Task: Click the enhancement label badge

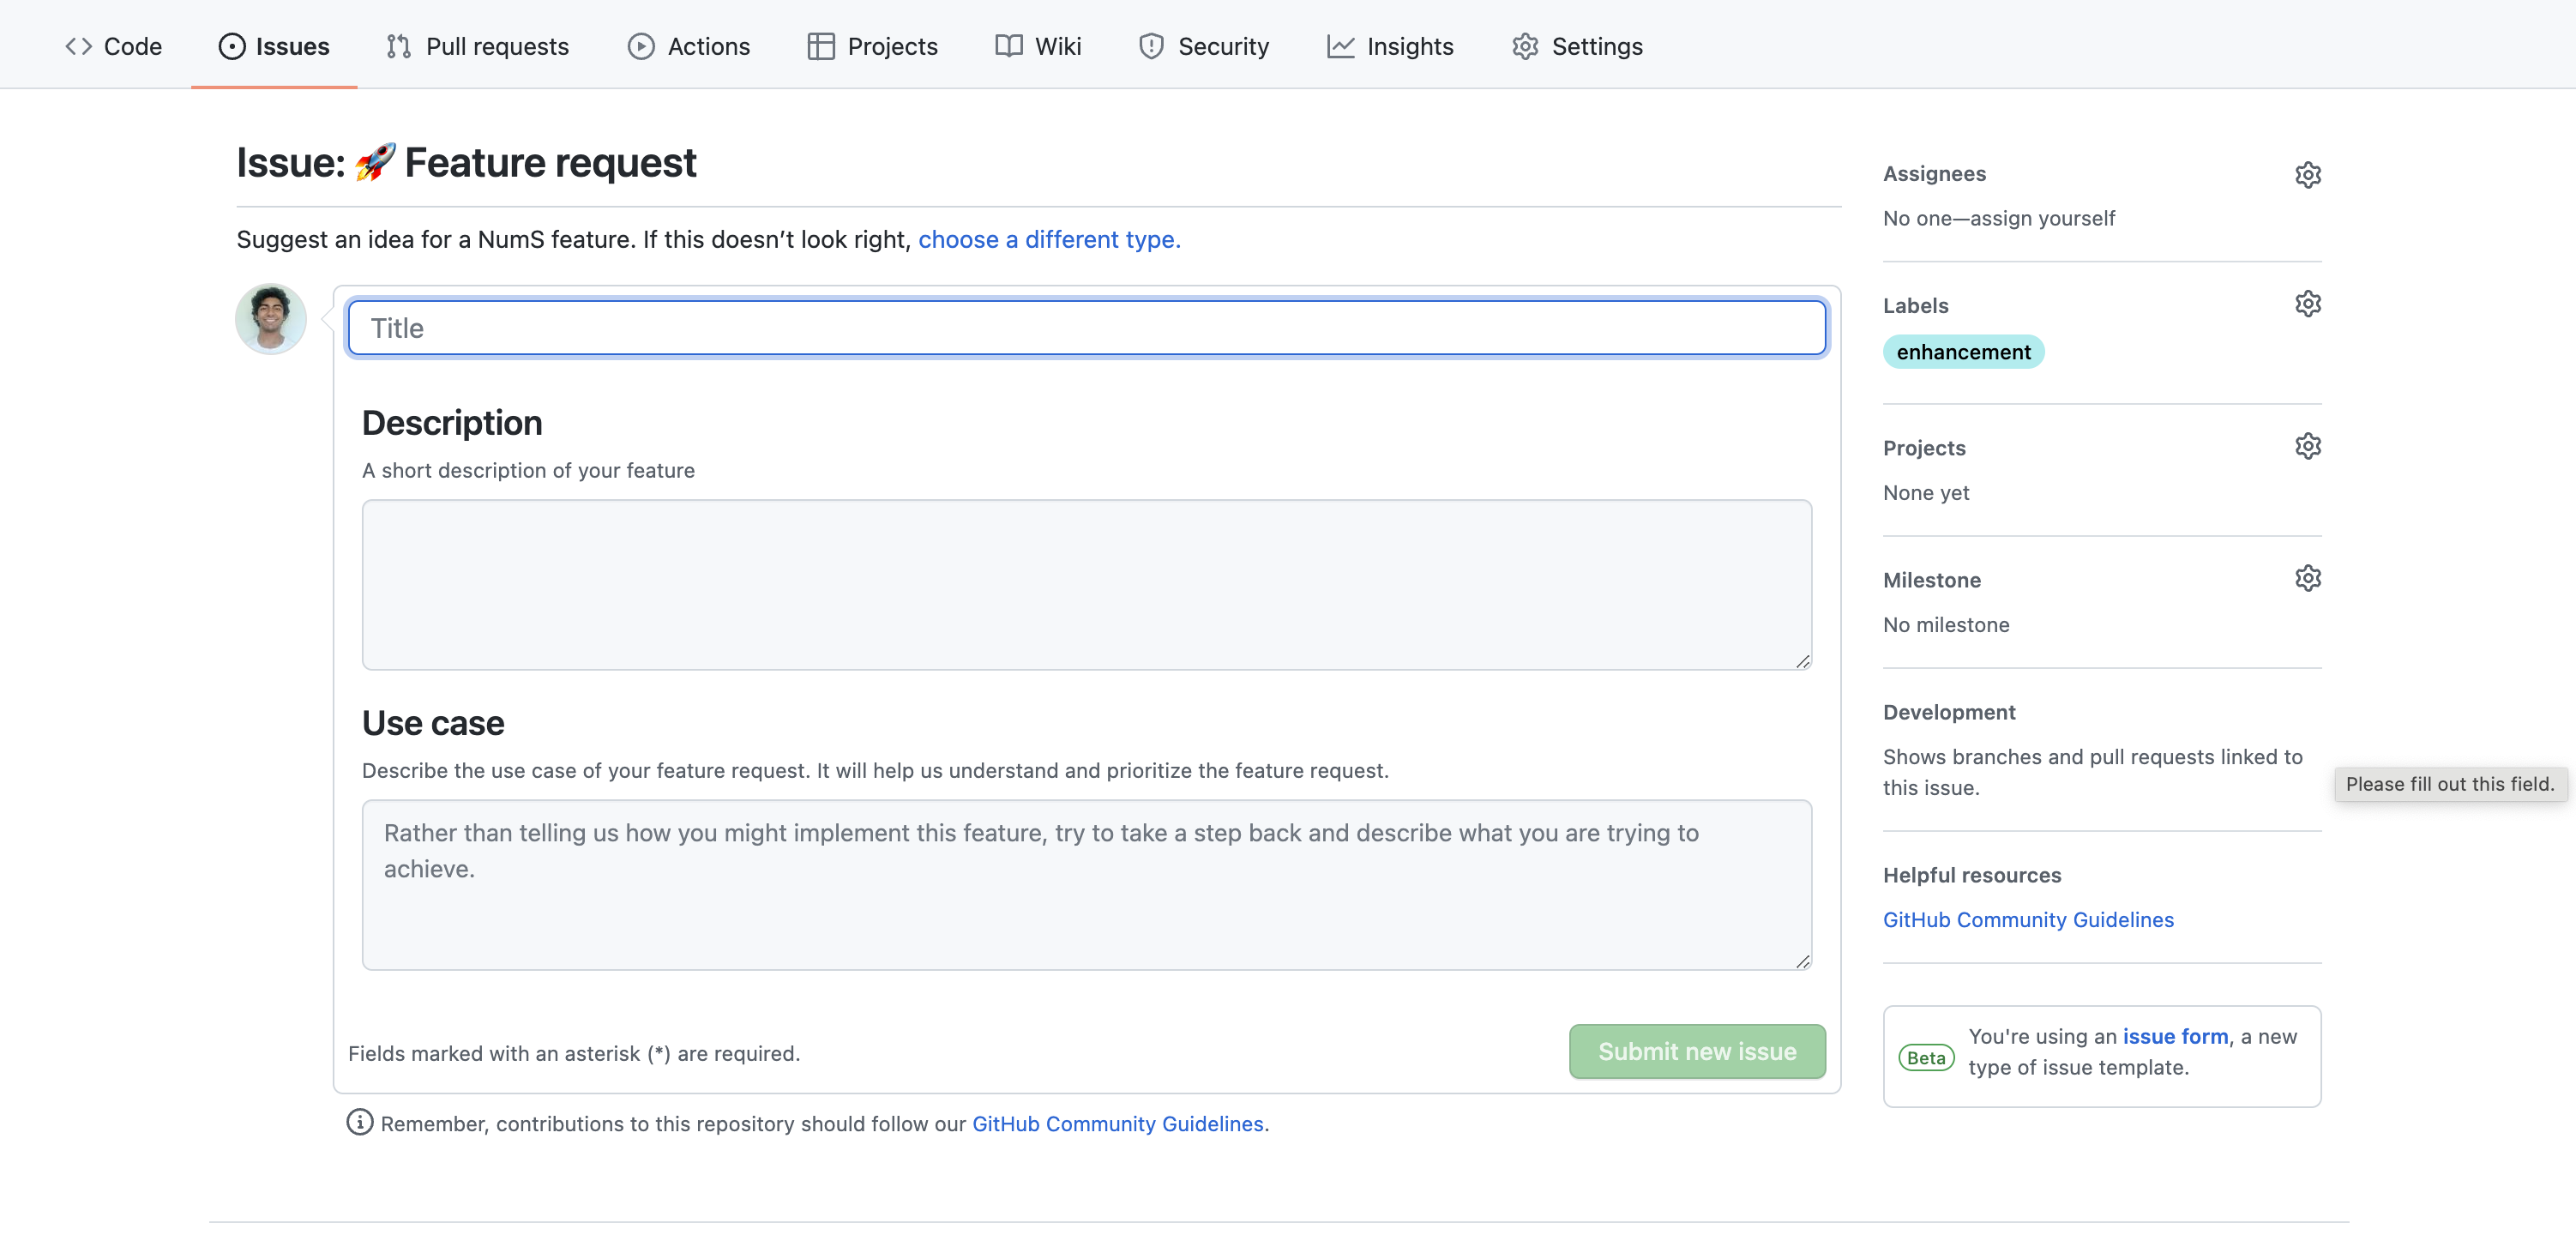Action: pos(1963,352)
